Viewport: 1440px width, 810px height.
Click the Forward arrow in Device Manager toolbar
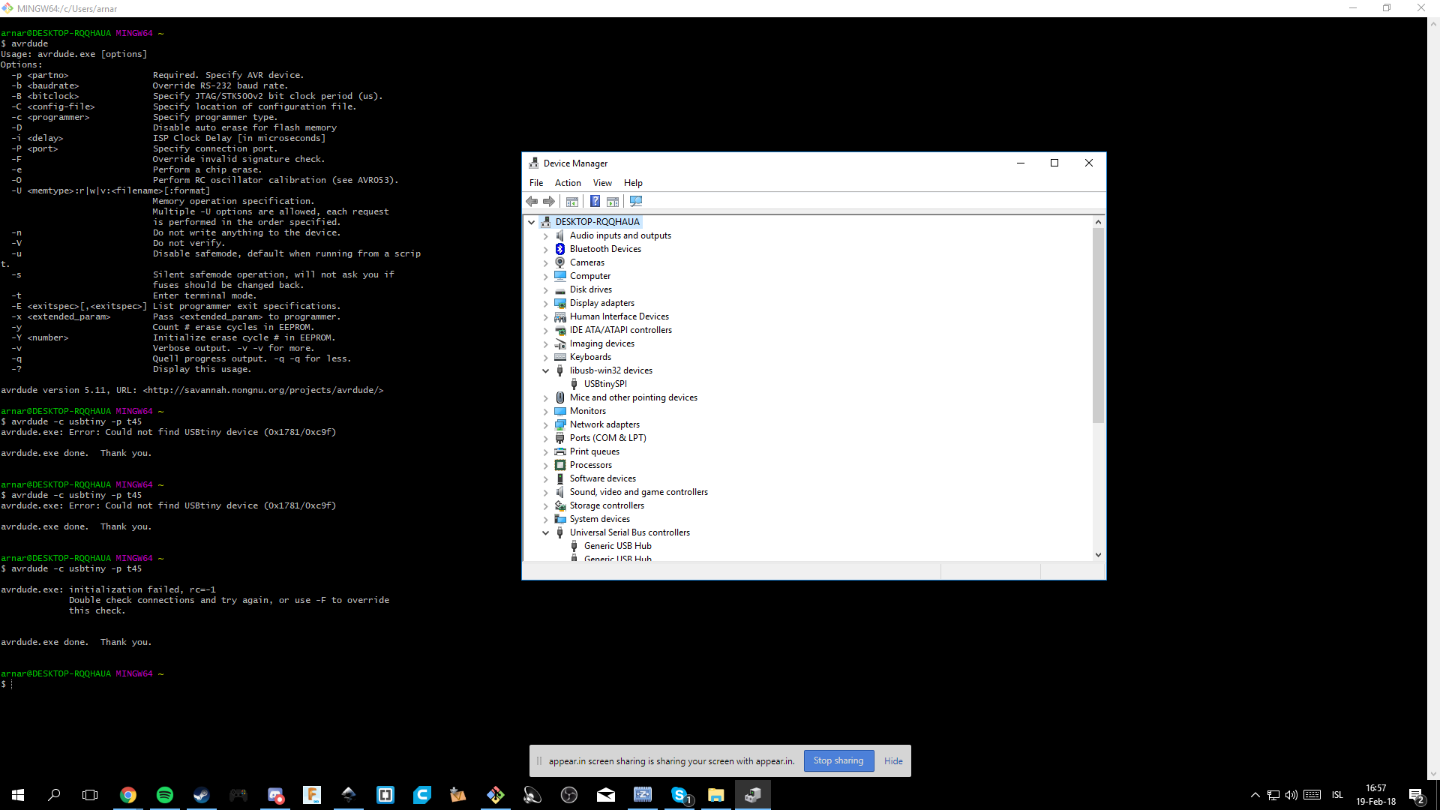click(549, 201)
